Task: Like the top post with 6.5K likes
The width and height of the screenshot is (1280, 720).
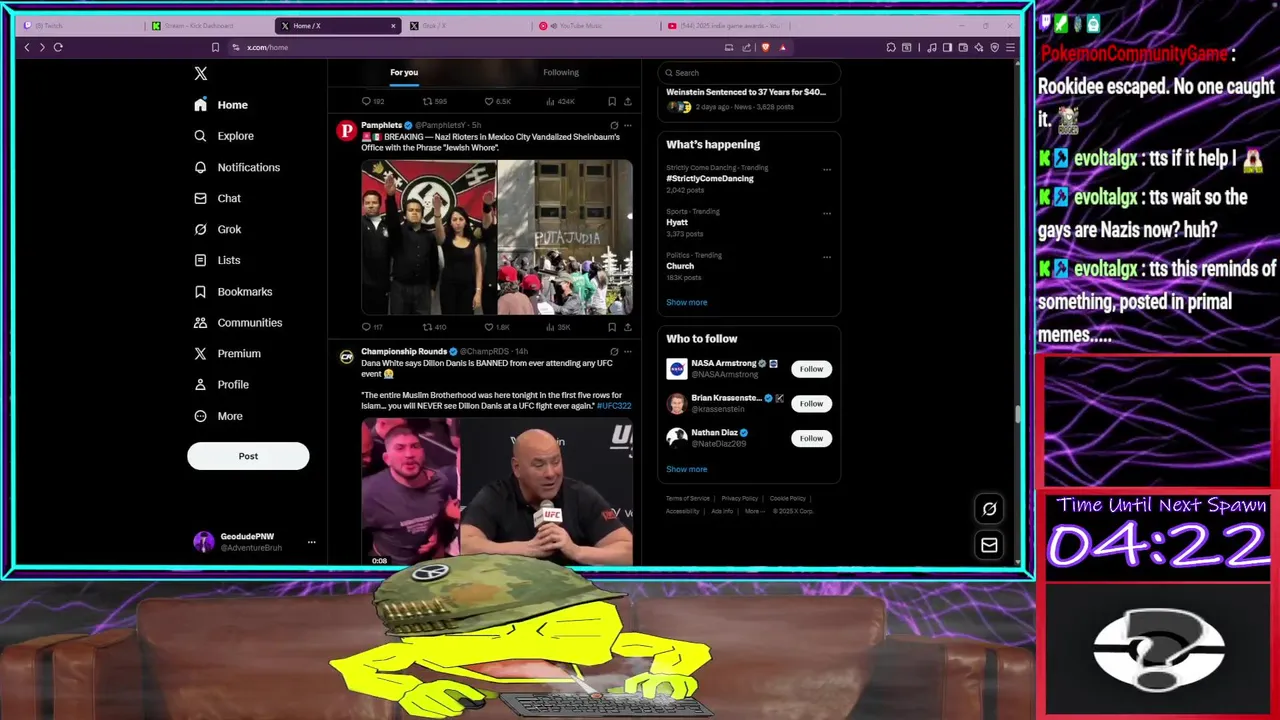Action: 497,101
